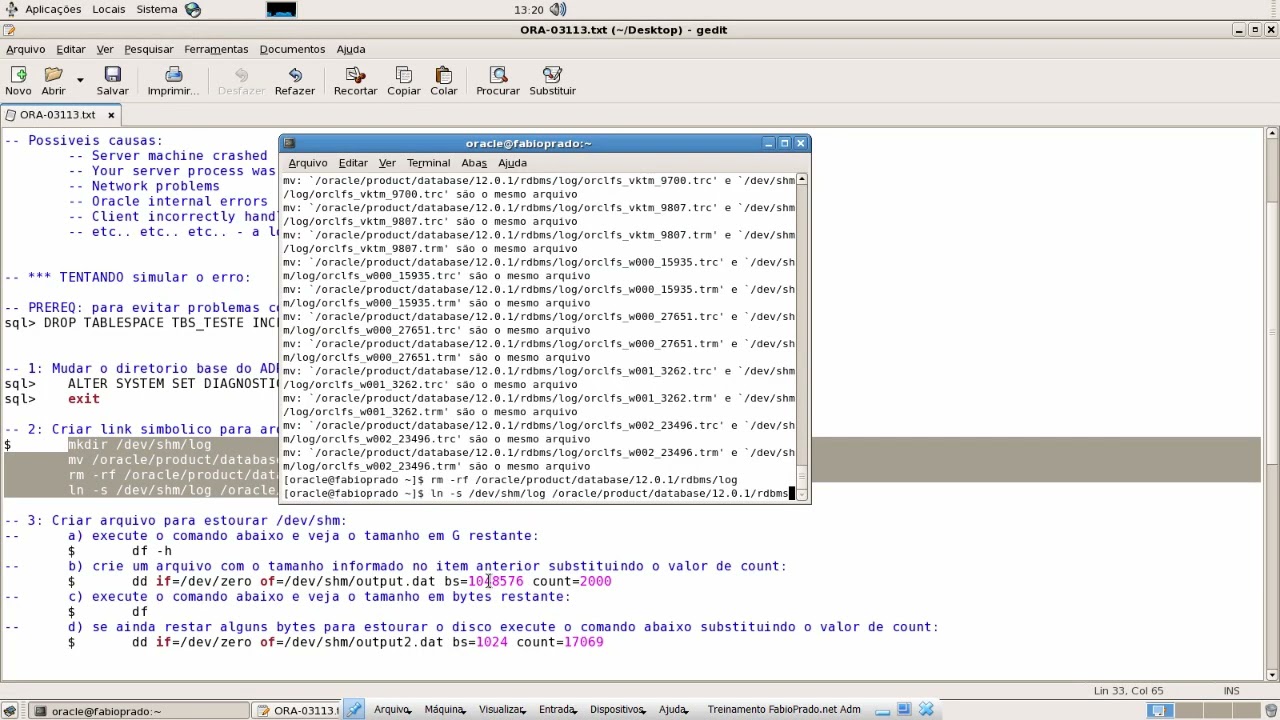Click the 'count=17069' value in editor
1280x720 pixels.
coord(559,642)
